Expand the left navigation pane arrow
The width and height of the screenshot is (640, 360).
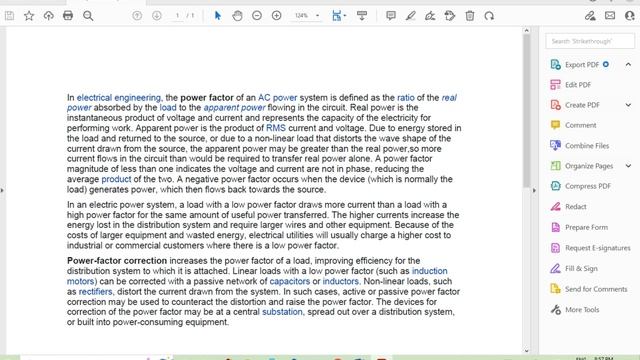tap(2, 190)
